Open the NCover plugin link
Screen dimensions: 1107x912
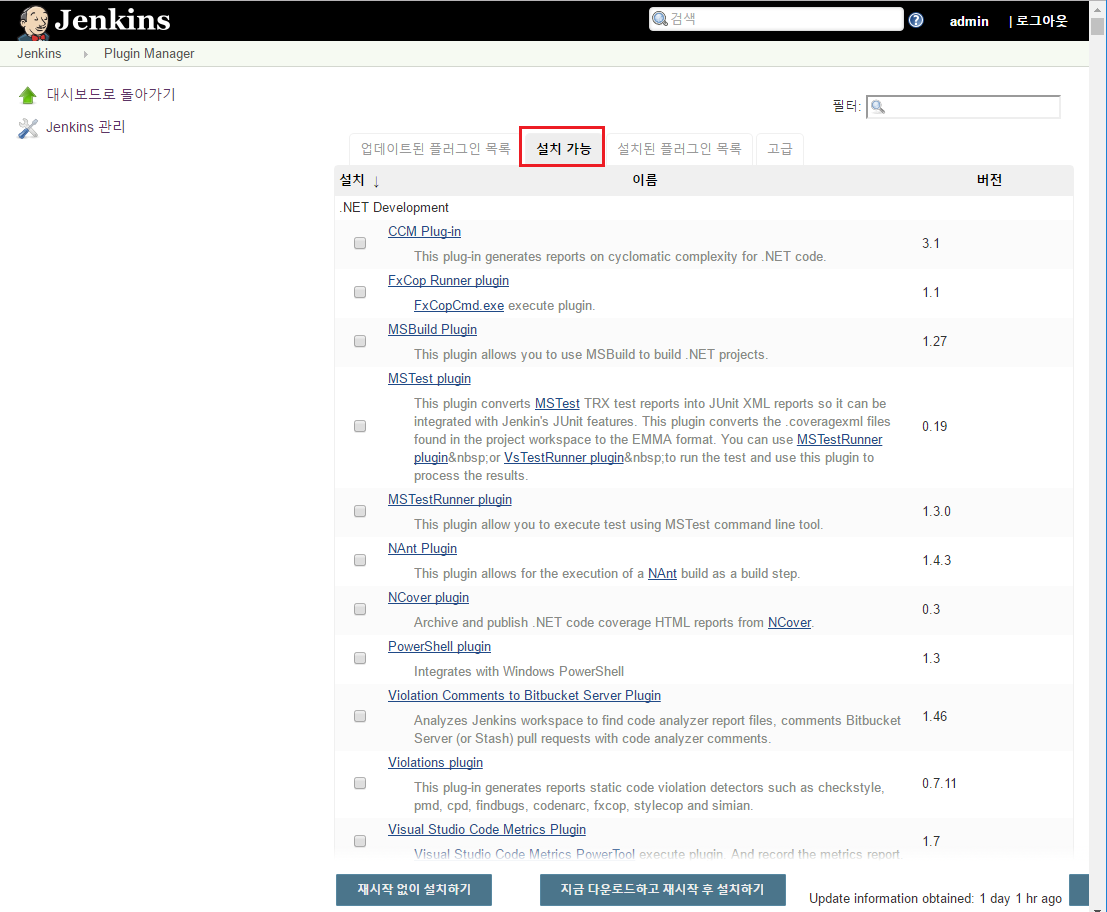pyautogui.click(x=429, y=598)
